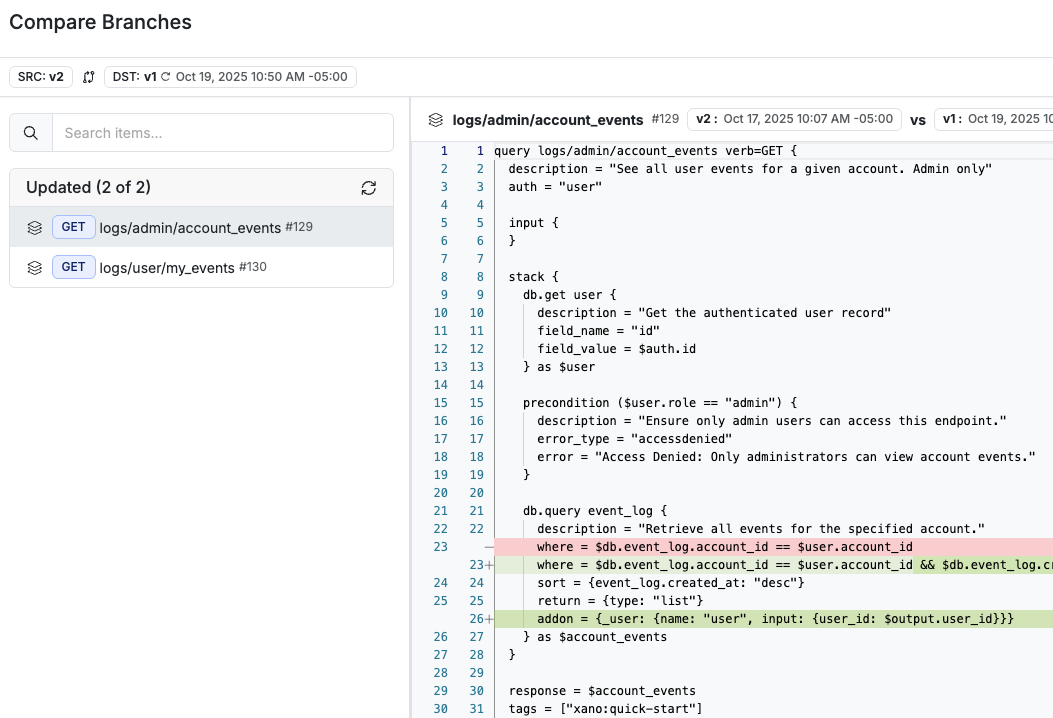The image size is (1053, 718).
Task: Click 'Ensure only admin users' description line
Action: [x=772, y=421]
